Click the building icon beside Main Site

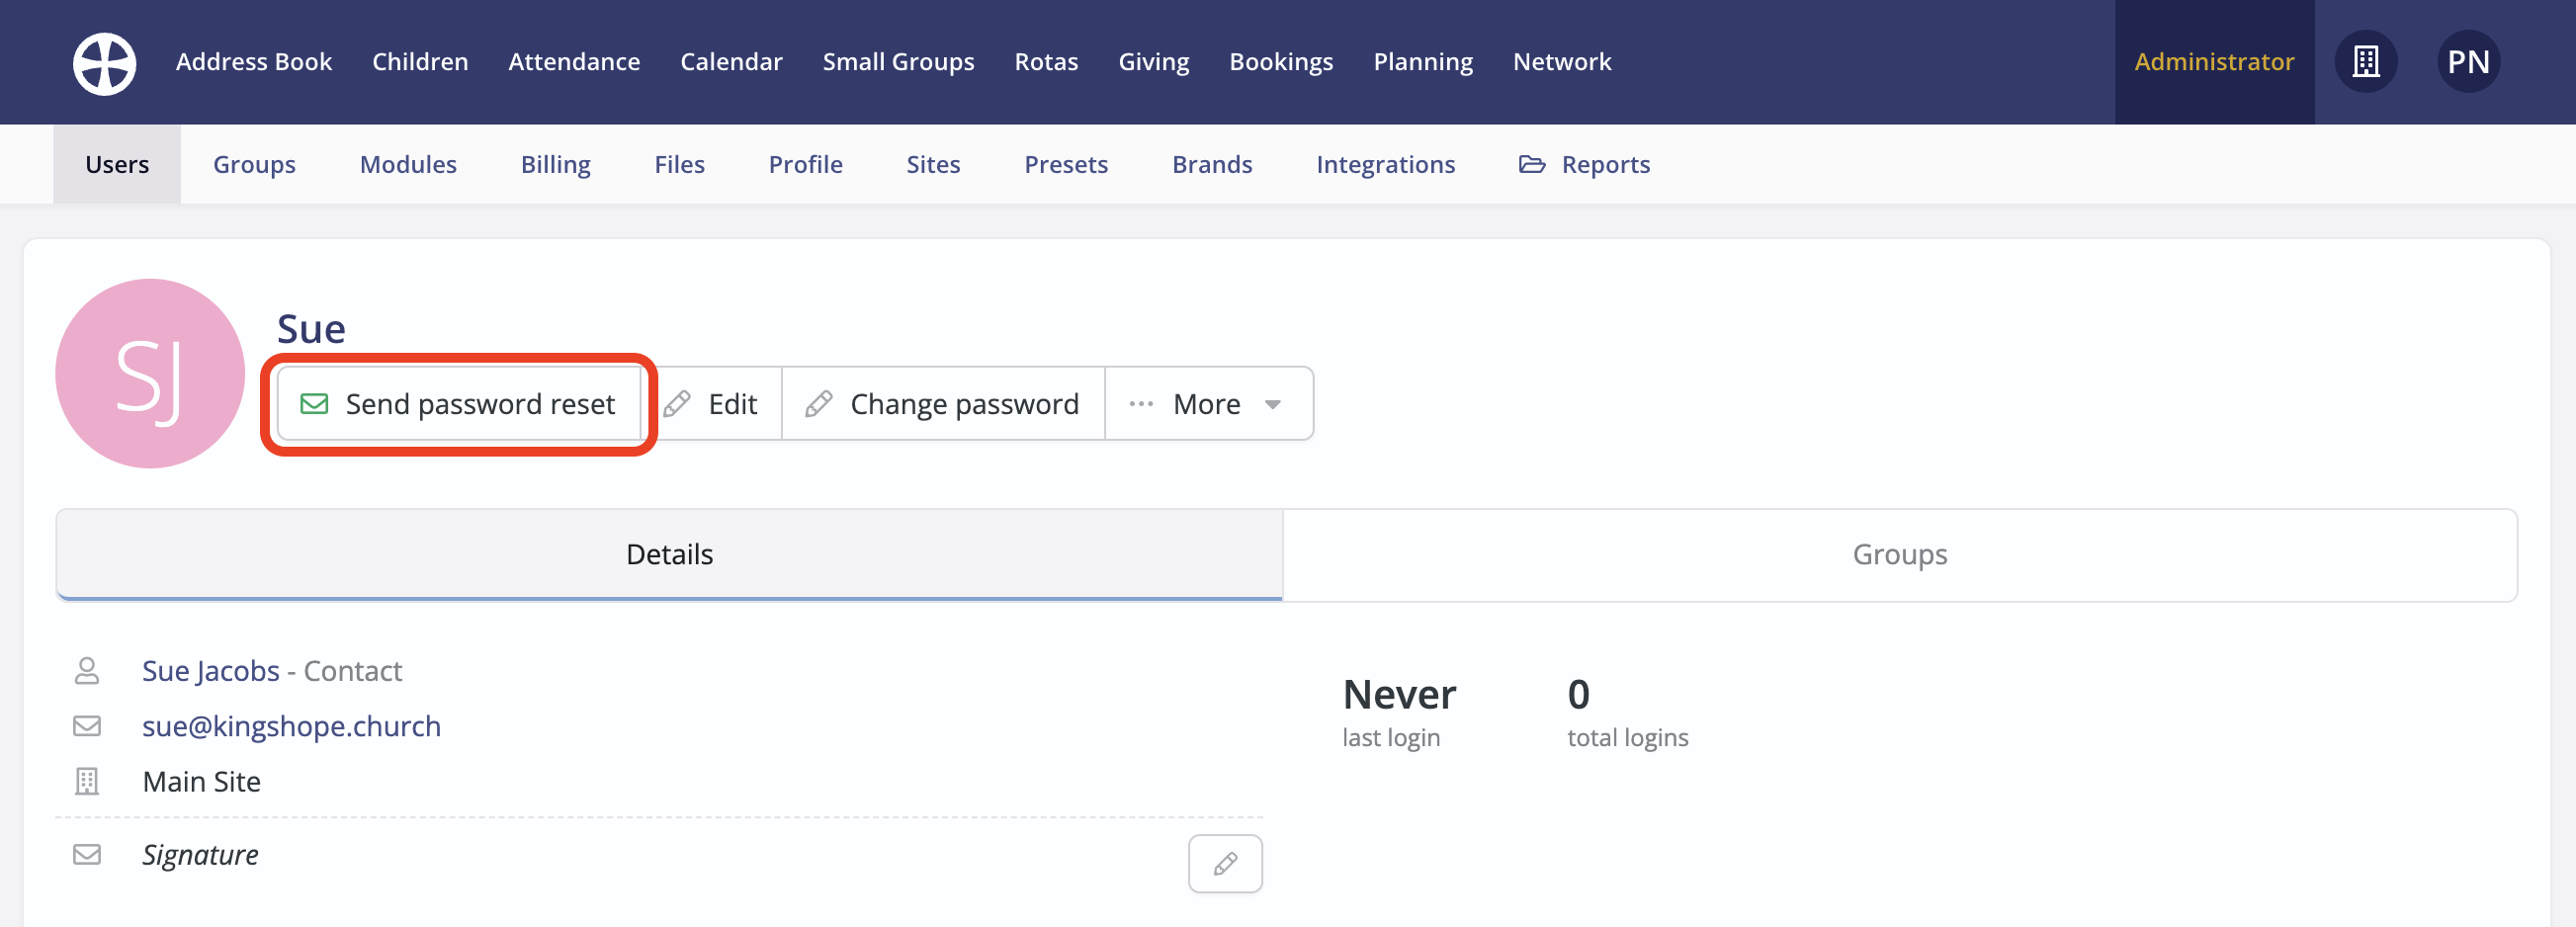pyautogui.click(x=88, y=781)
